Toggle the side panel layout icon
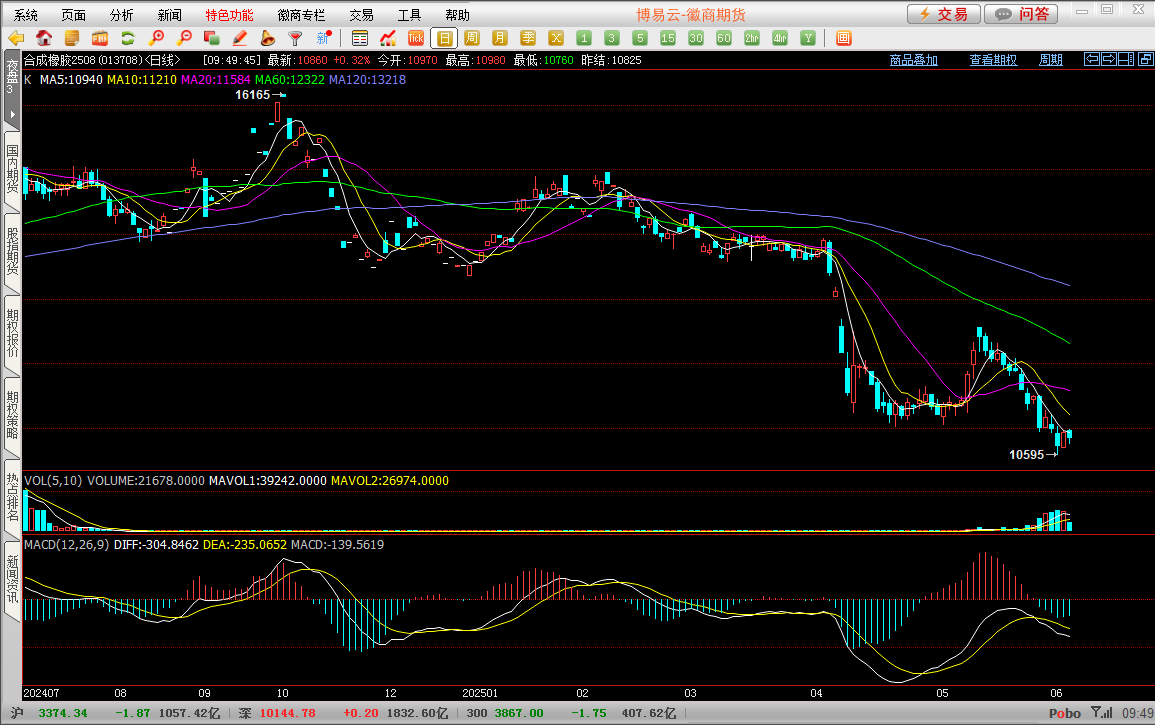The image size is (1155, 725). pyautogui.click(x=1126, y=60)
